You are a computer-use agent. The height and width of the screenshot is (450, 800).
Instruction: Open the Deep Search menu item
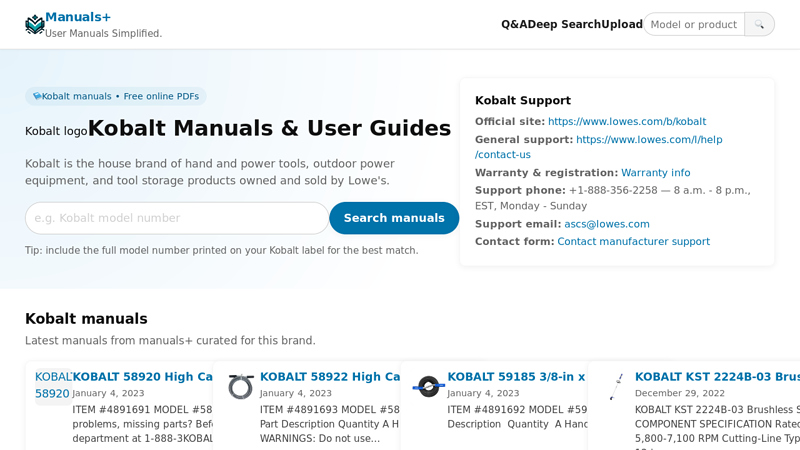(x=565, y=24)
